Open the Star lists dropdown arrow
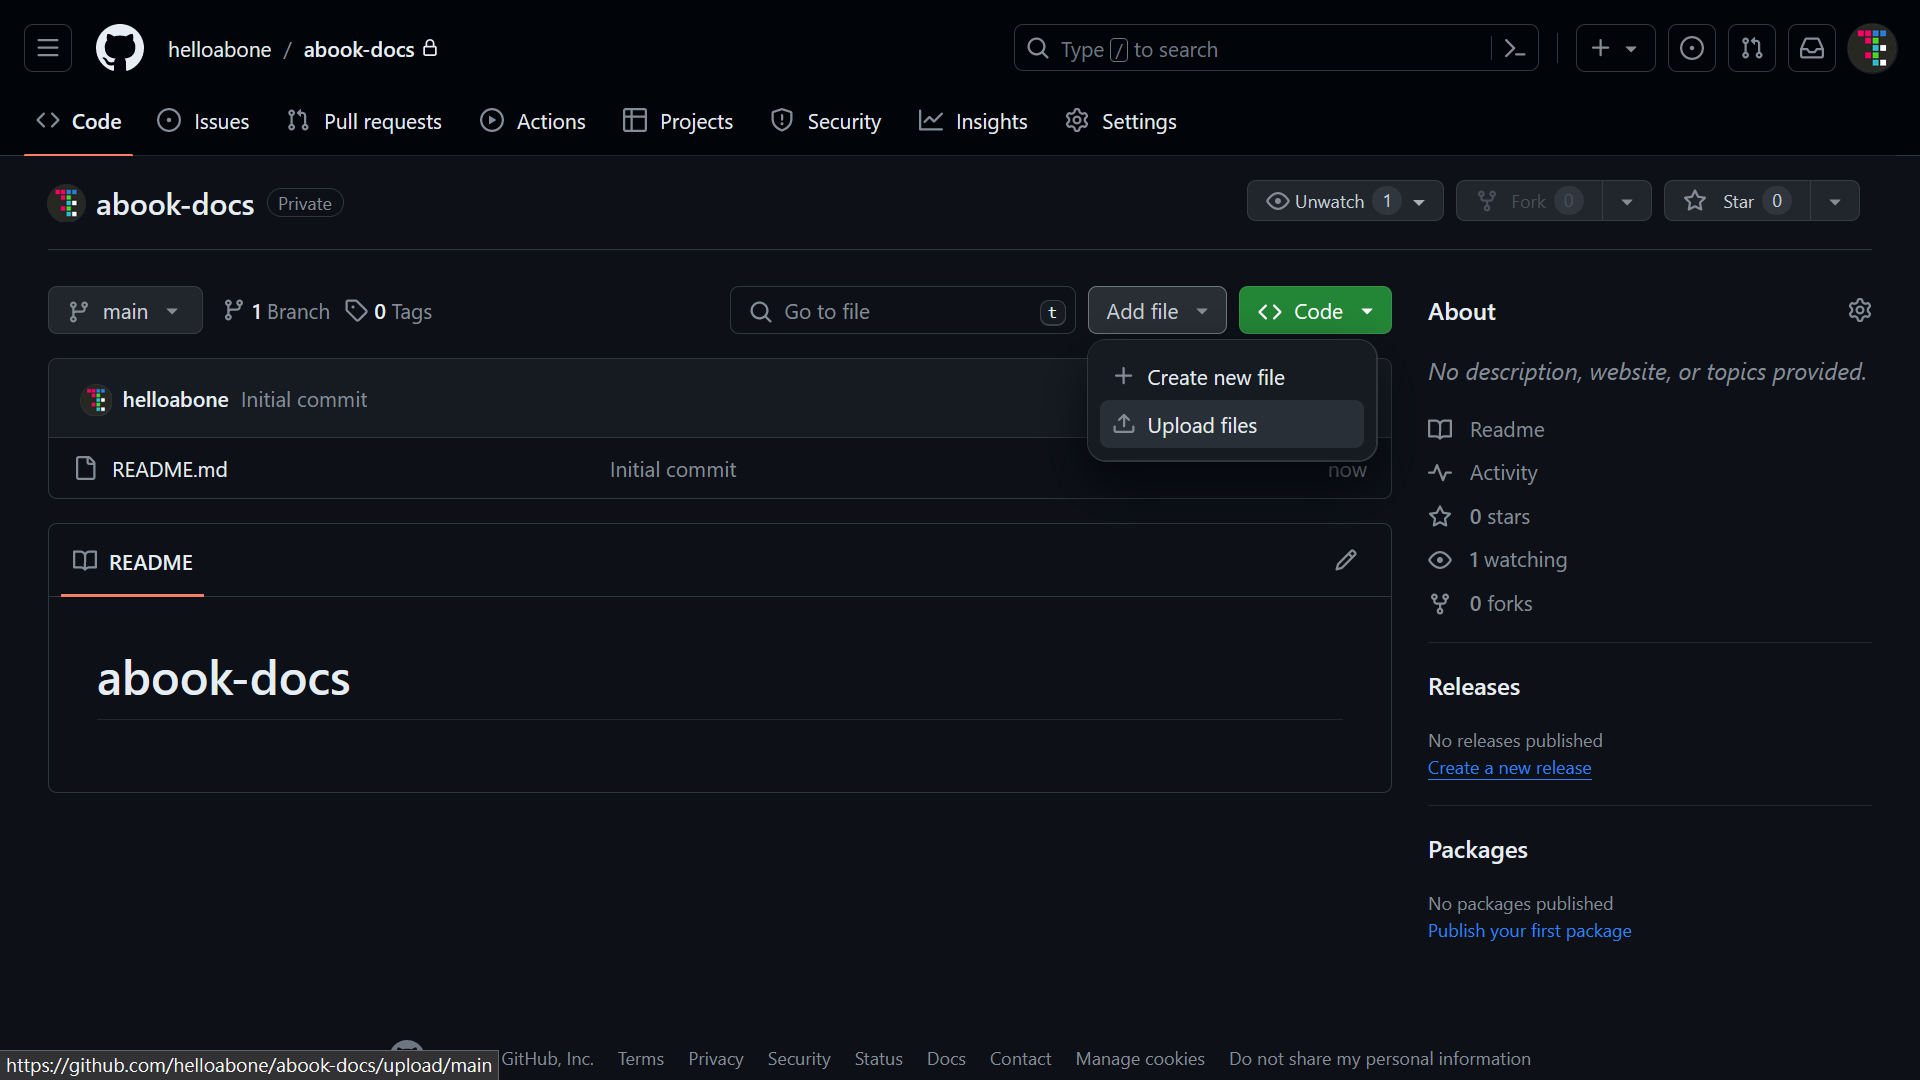 click(x=1835, y=201)
